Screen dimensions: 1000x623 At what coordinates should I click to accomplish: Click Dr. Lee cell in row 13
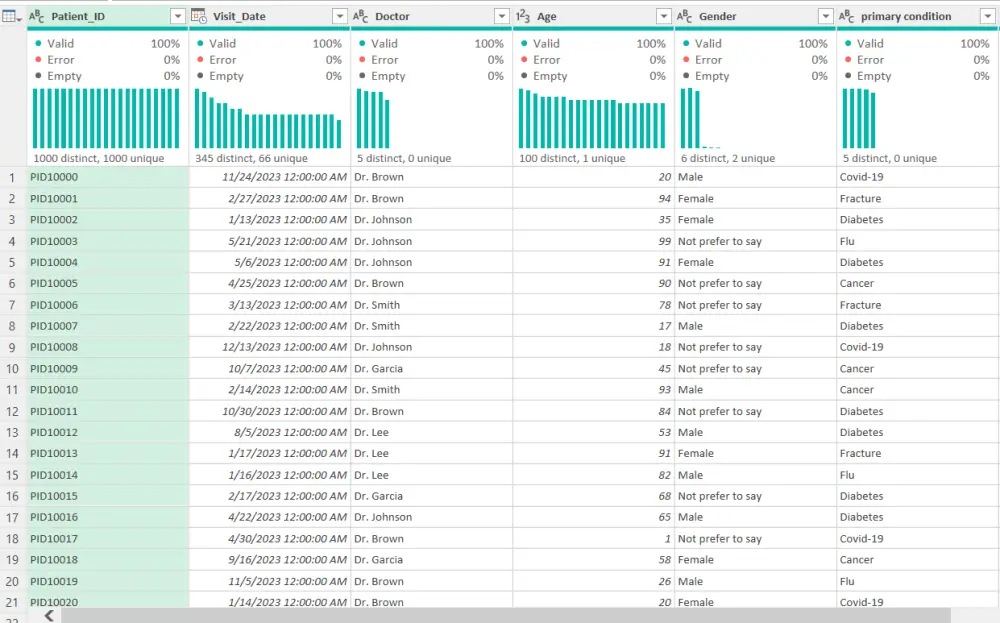point(432,432)
